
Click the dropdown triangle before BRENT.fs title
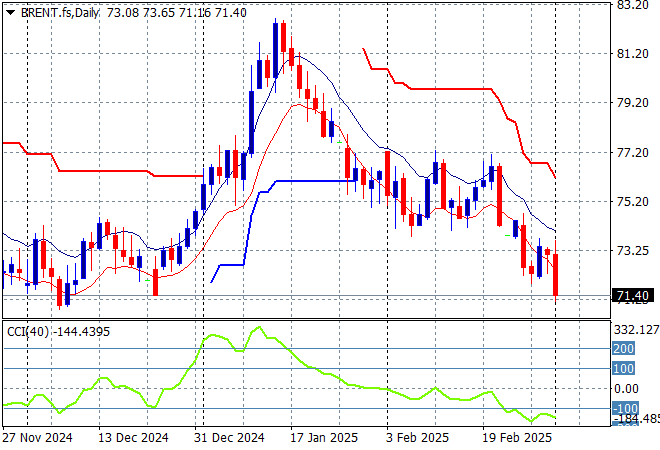[x=11, y=11]
